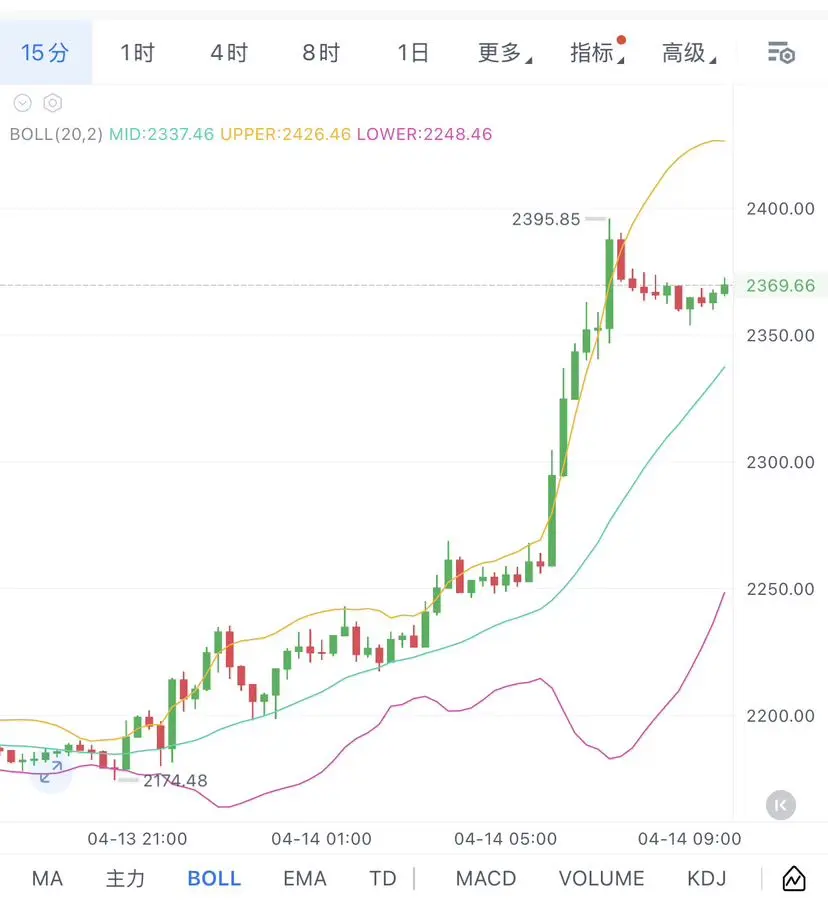This screenshot has width=828, height=903.
Task: Tap the latest green candle at the right edge
Action: pyautogui.click(x=724, y=287)
